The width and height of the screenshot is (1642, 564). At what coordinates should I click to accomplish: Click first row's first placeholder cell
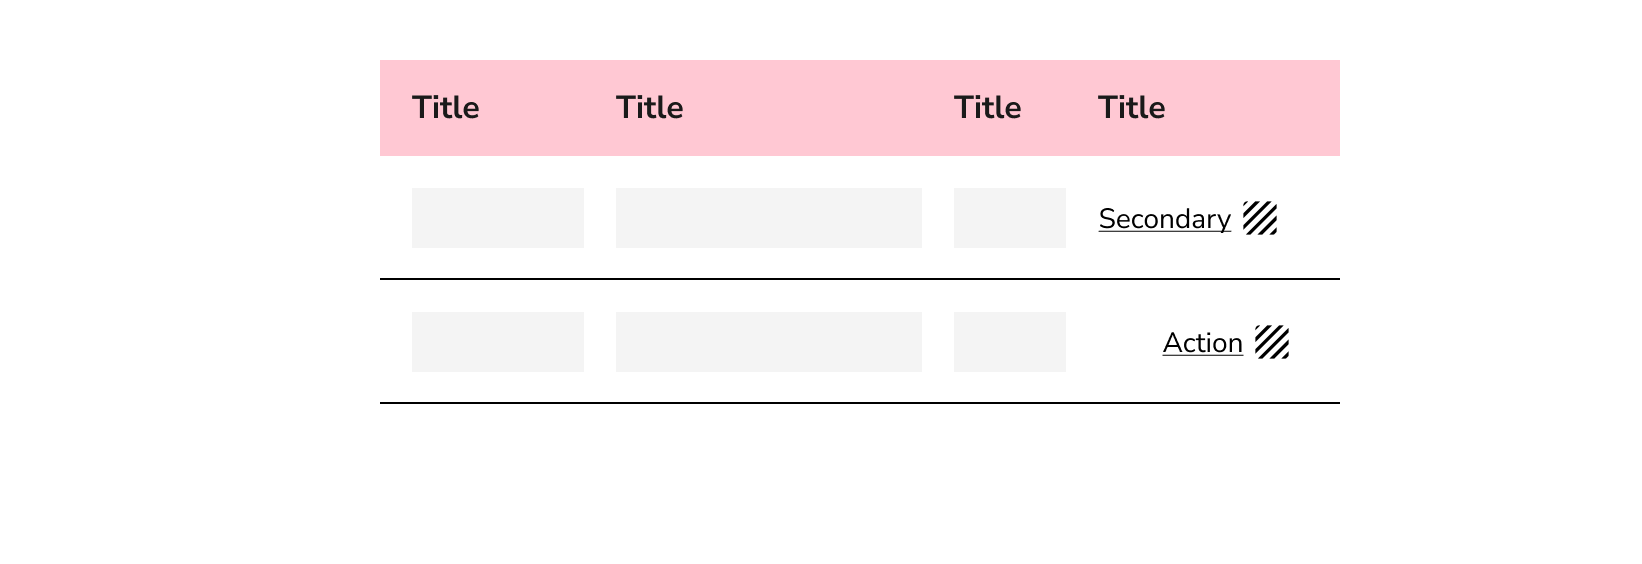click(x=498, y=218)
